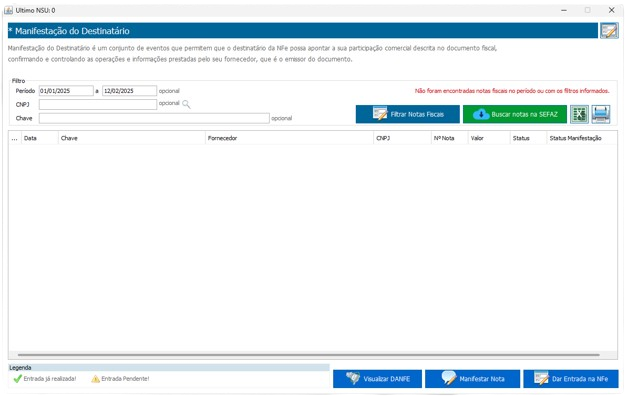628x397 pixels.
Task: Click the red 'Não foram encontradas notas' message
Action: [x=512, y=91]
